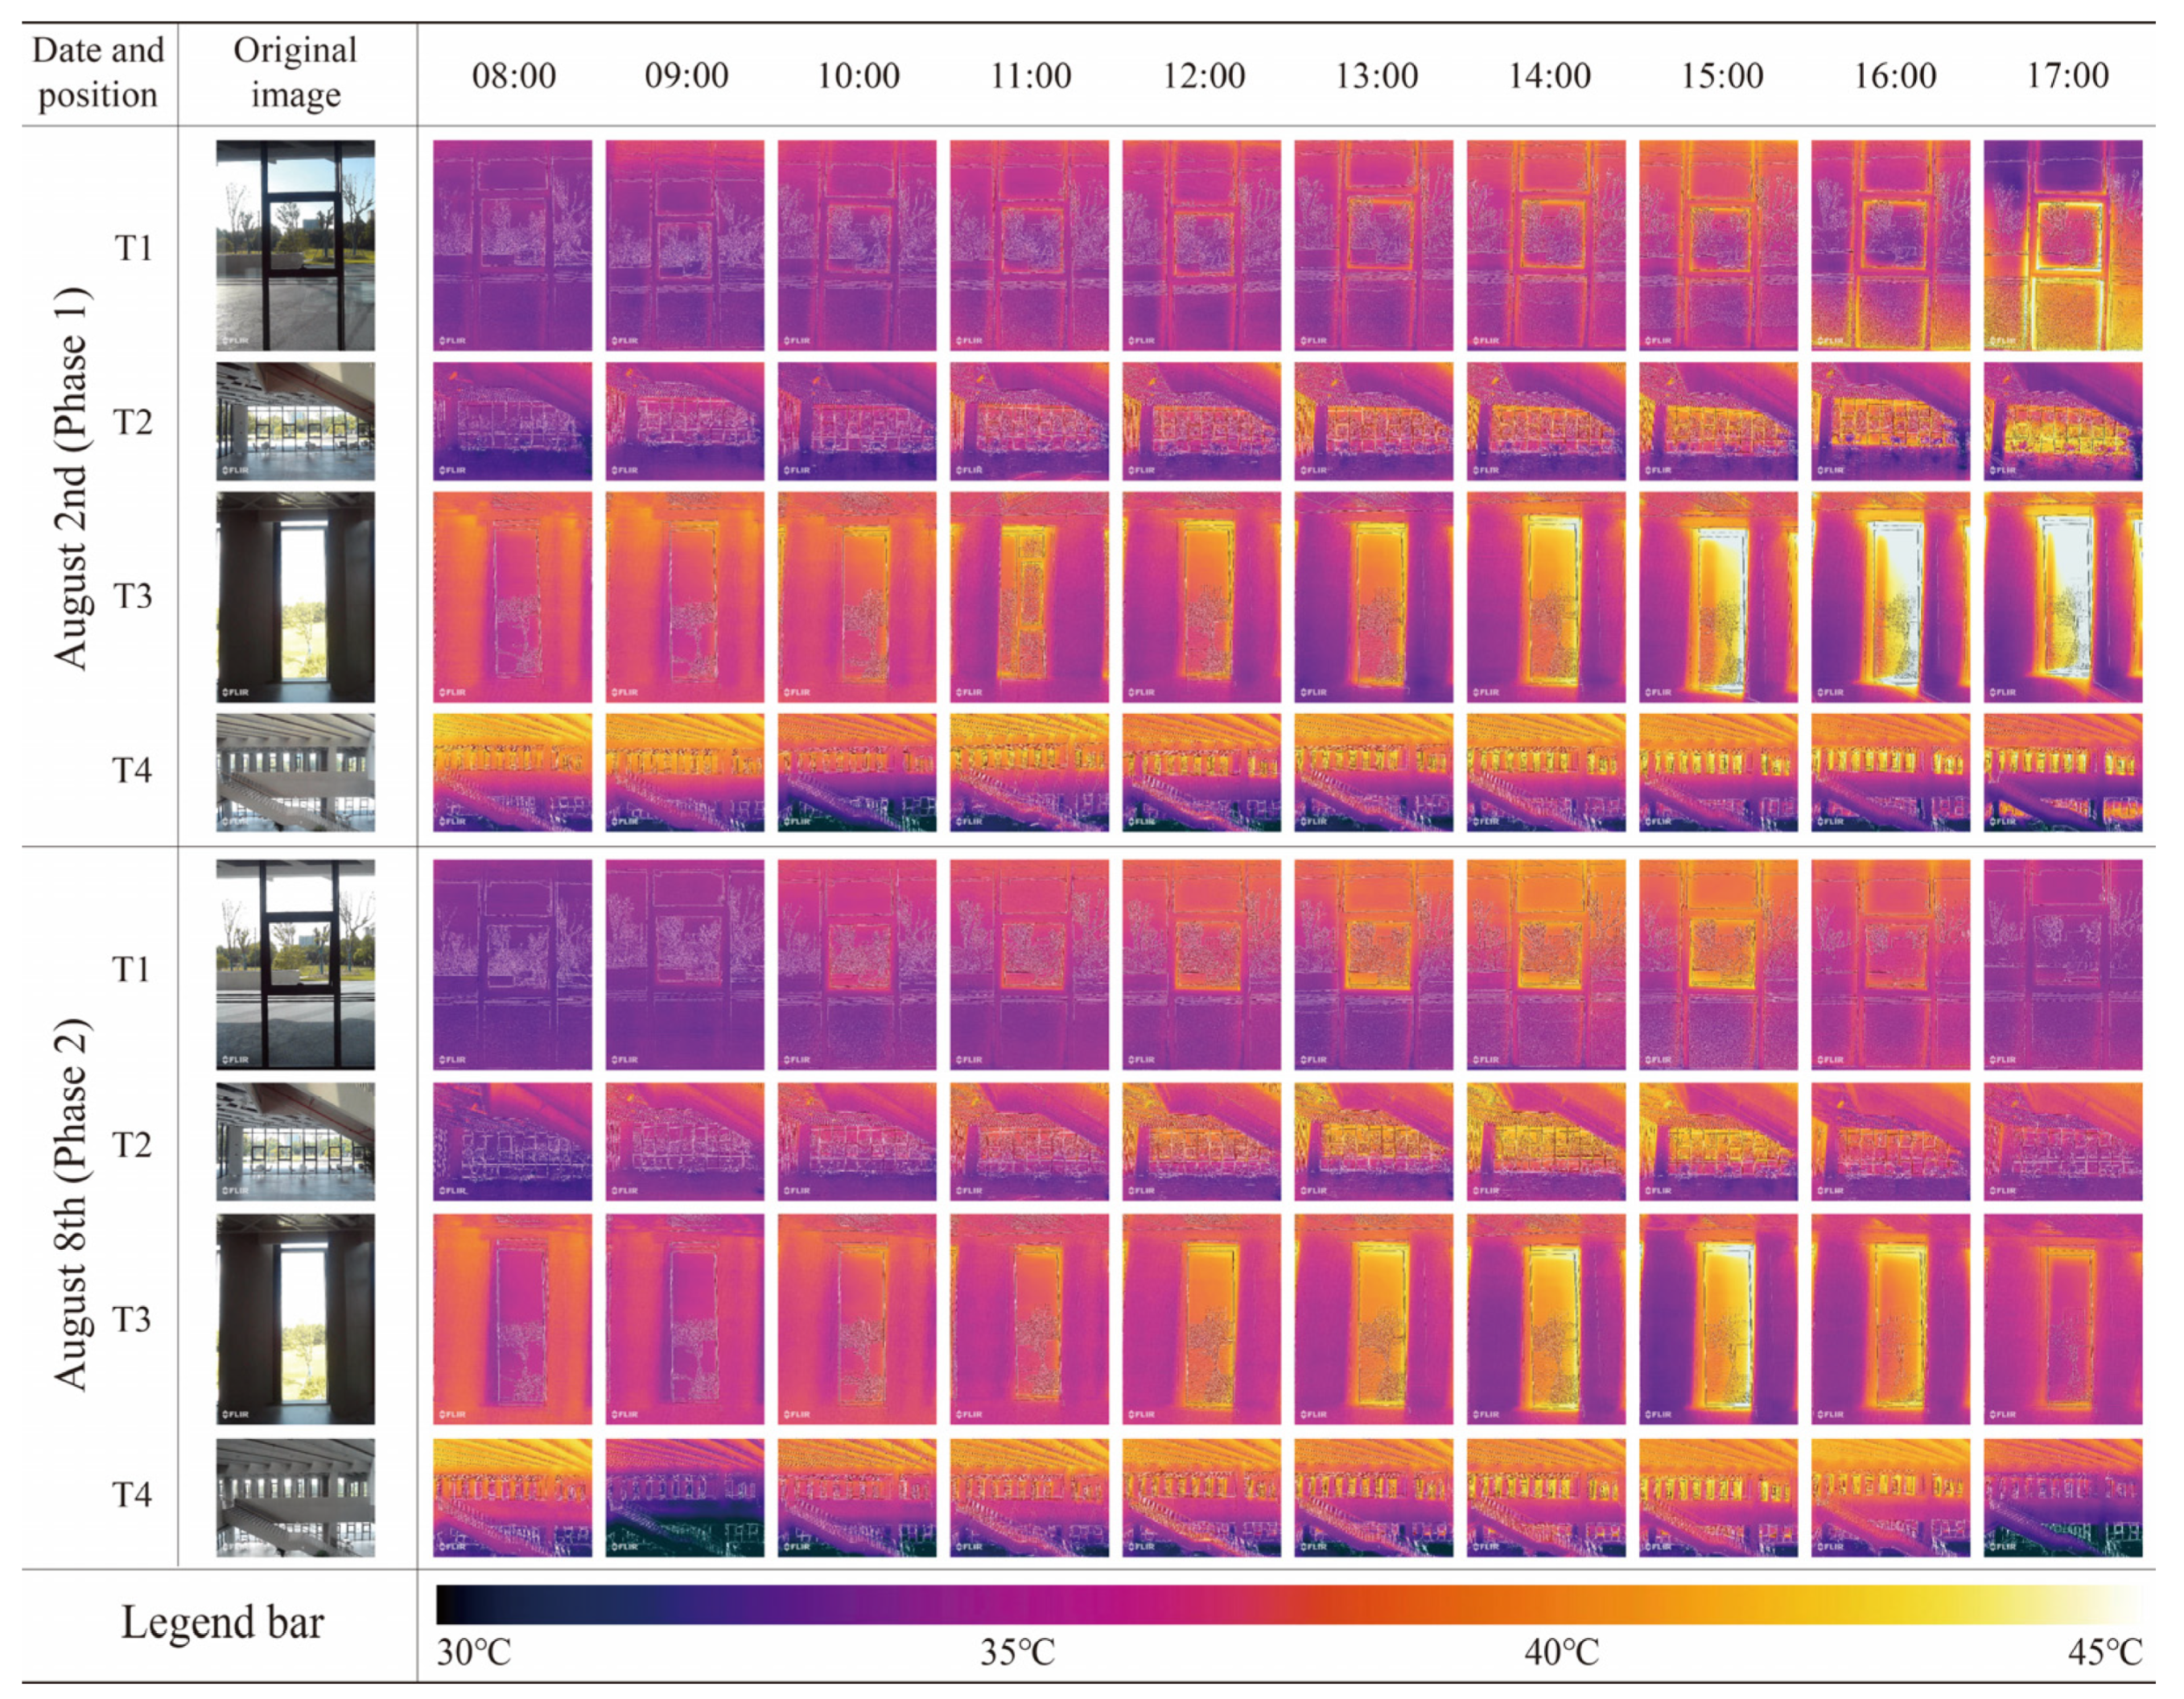
Task: Click the August 2nd (Phase 1) label
Action: pos(72,478)
